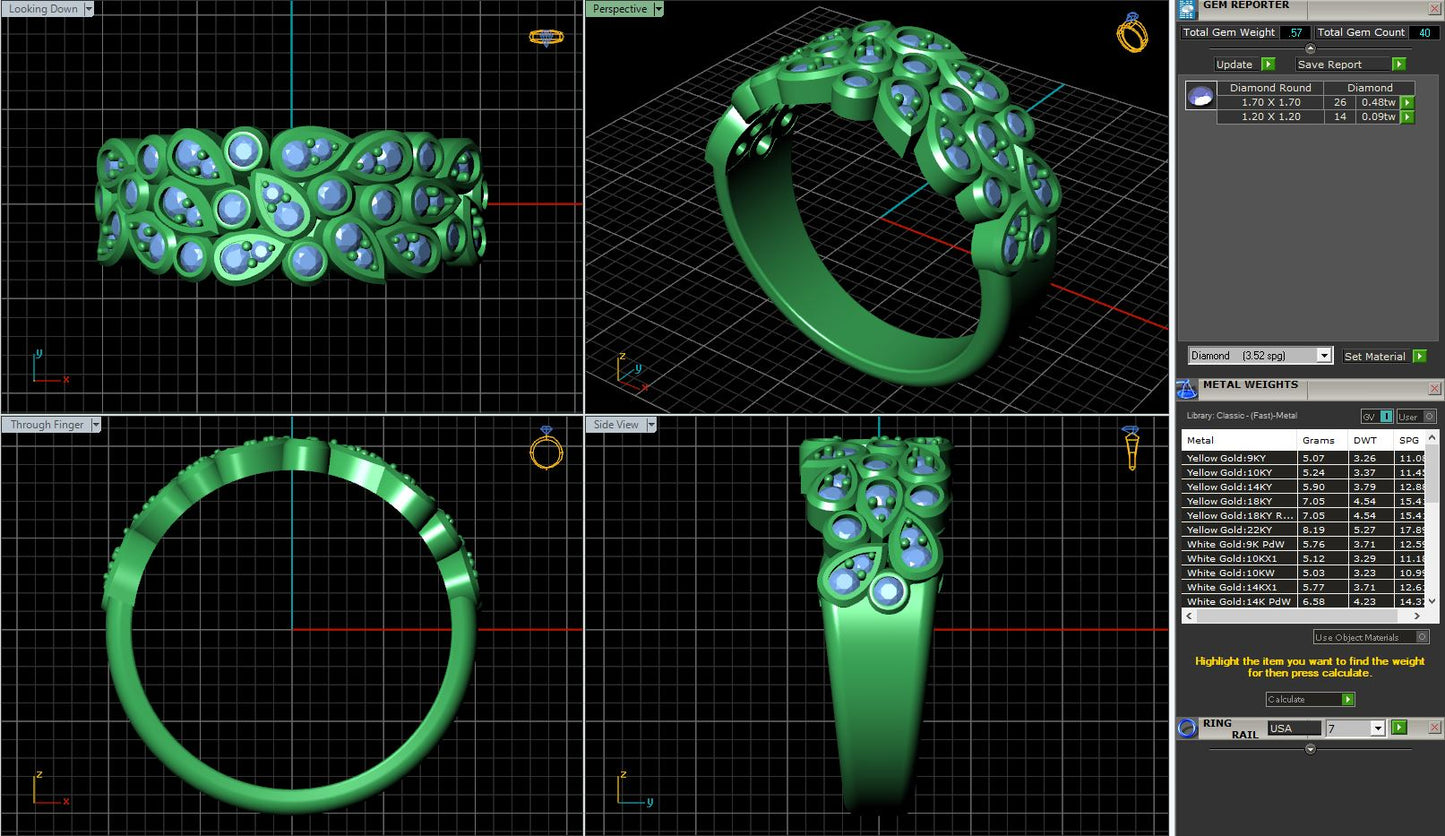
Task: Open the Perspective viewport menu
Action: [658, 8]
